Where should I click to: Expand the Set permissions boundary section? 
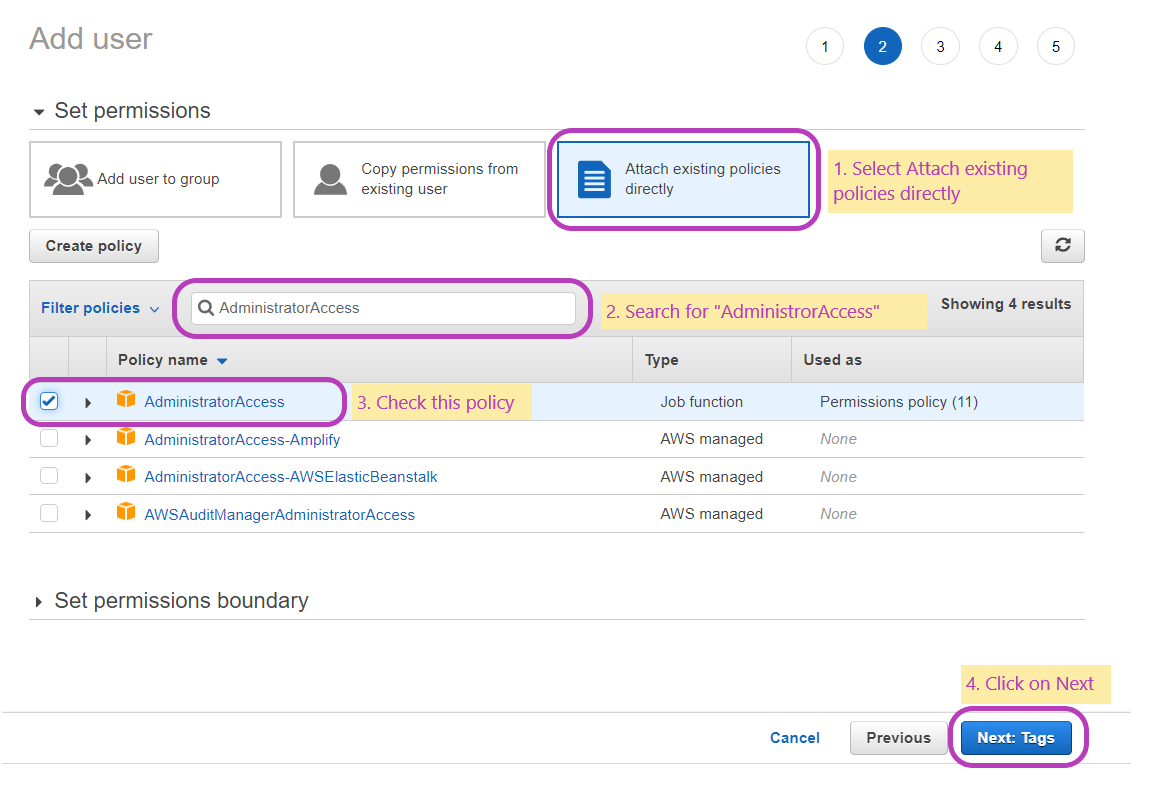pos(39,602)
